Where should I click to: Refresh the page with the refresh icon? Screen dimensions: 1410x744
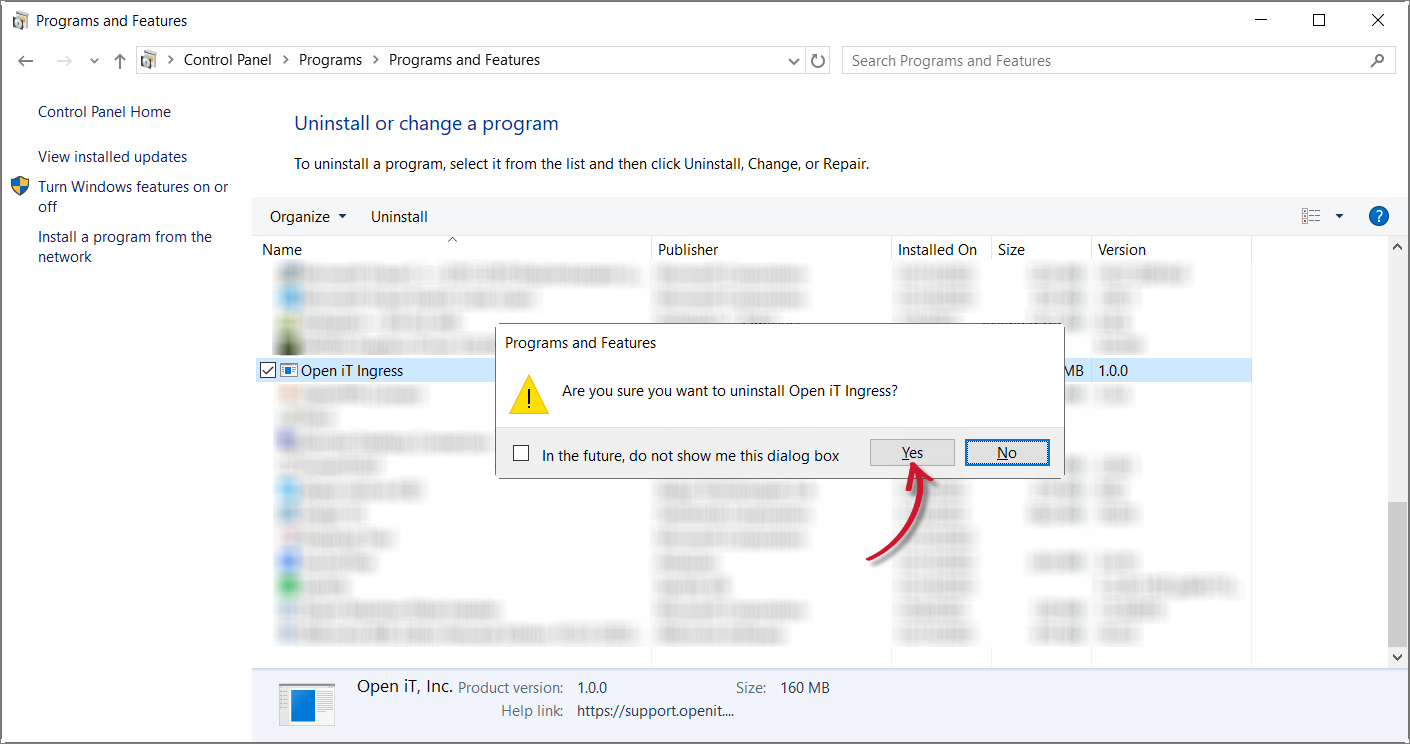point(817,60)
